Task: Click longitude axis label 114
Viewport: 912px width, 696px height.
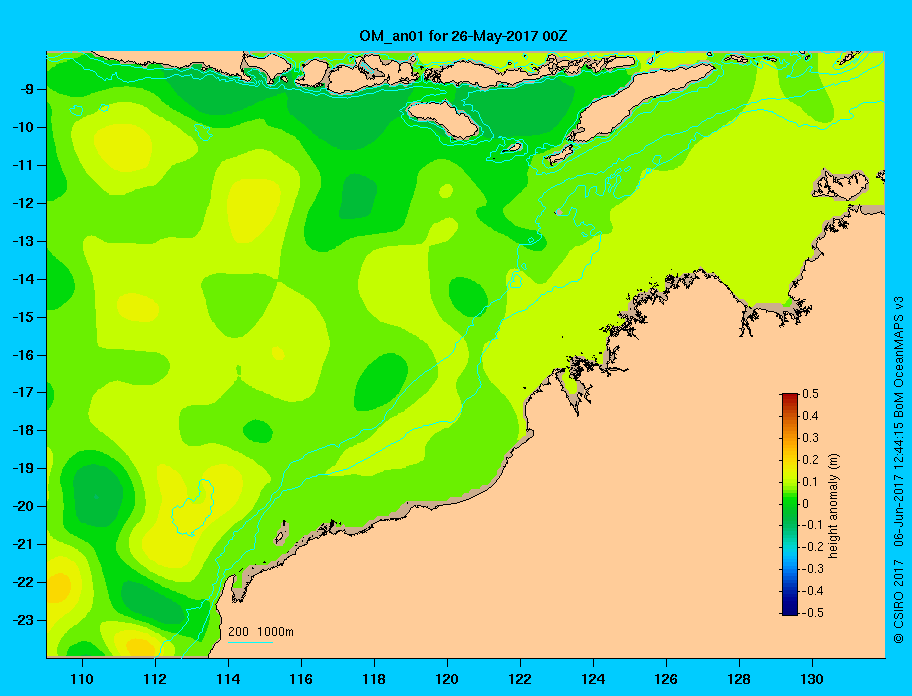Action: tap(228, 679)
